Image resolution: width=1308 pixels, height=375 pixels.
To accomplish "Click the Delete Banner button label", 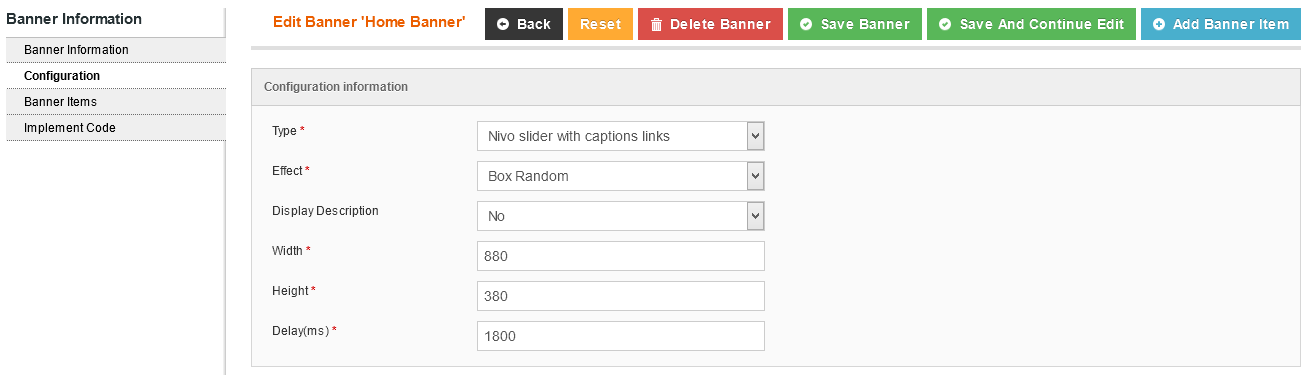I will click(x=720, y=24).
